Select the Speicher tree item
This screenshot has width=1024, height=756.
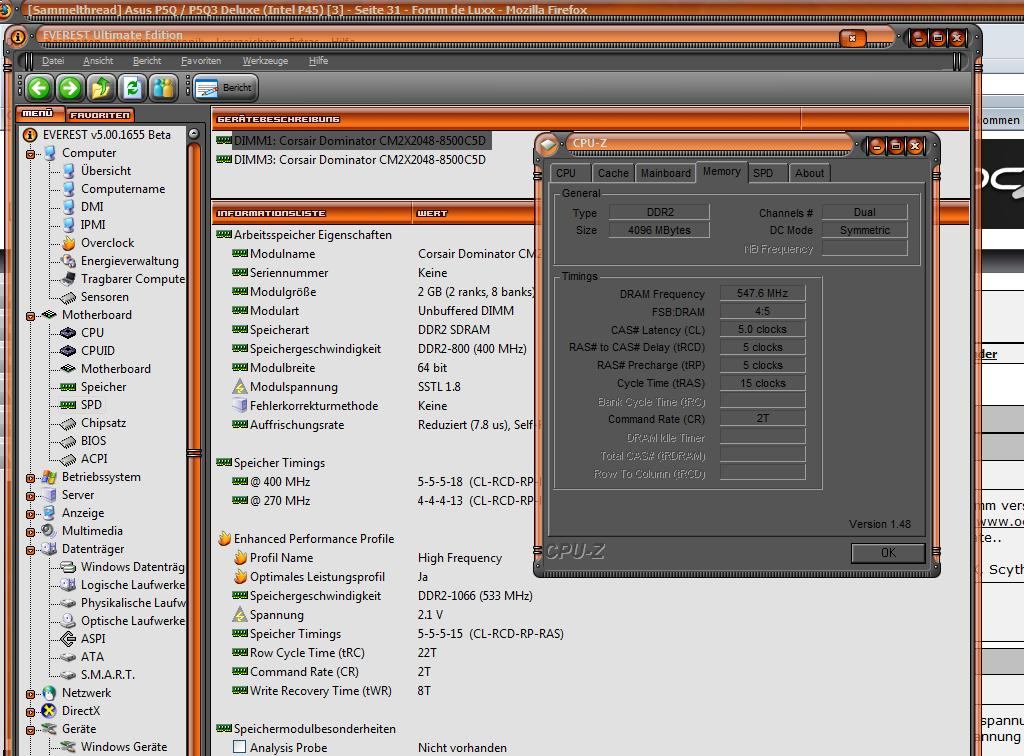click(x=103, y=386)
